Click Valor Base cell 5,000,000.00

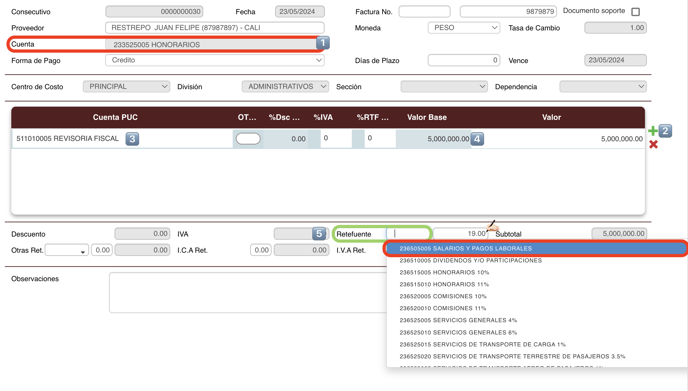click(433, 139)
